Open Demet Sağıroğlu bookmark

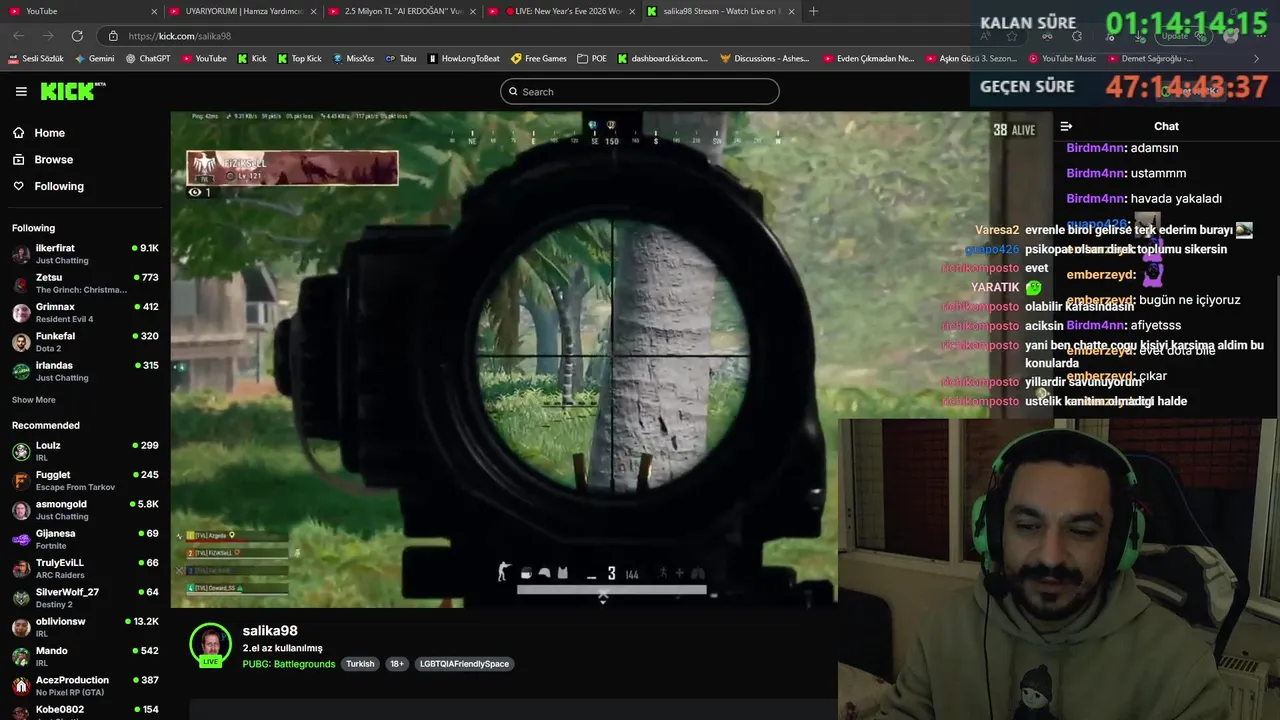[x=1150, y=59]
